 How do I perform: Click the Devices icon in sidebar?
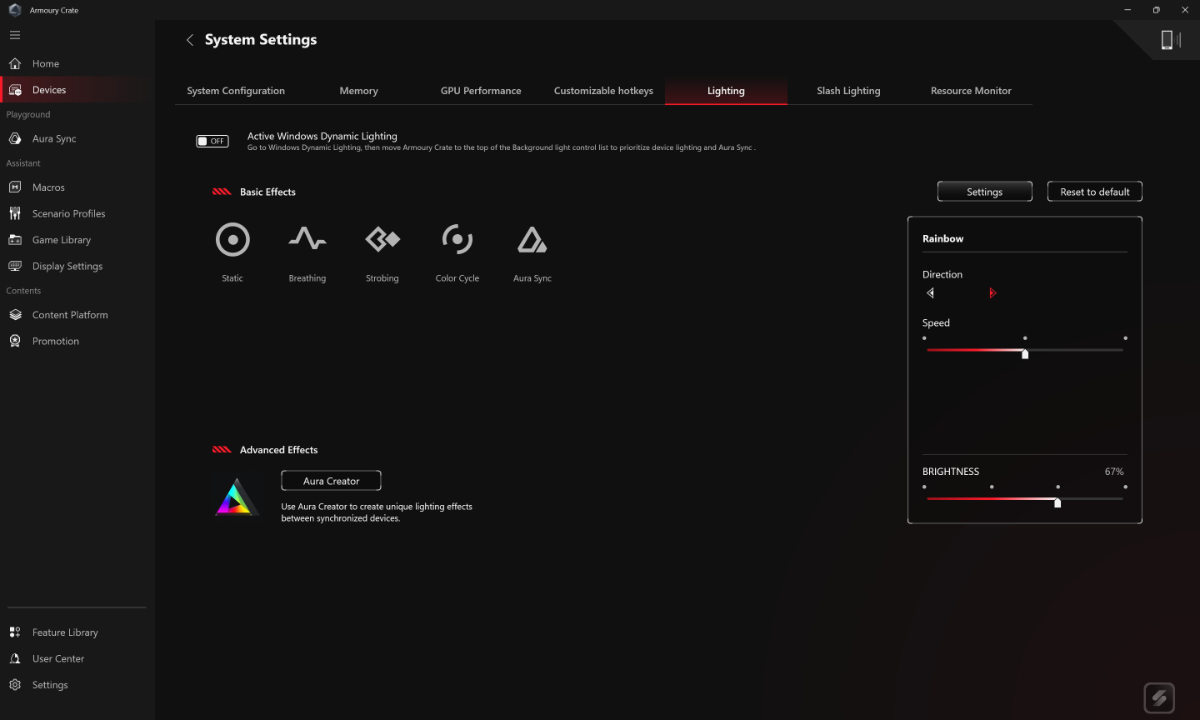(x=15, y=90)
